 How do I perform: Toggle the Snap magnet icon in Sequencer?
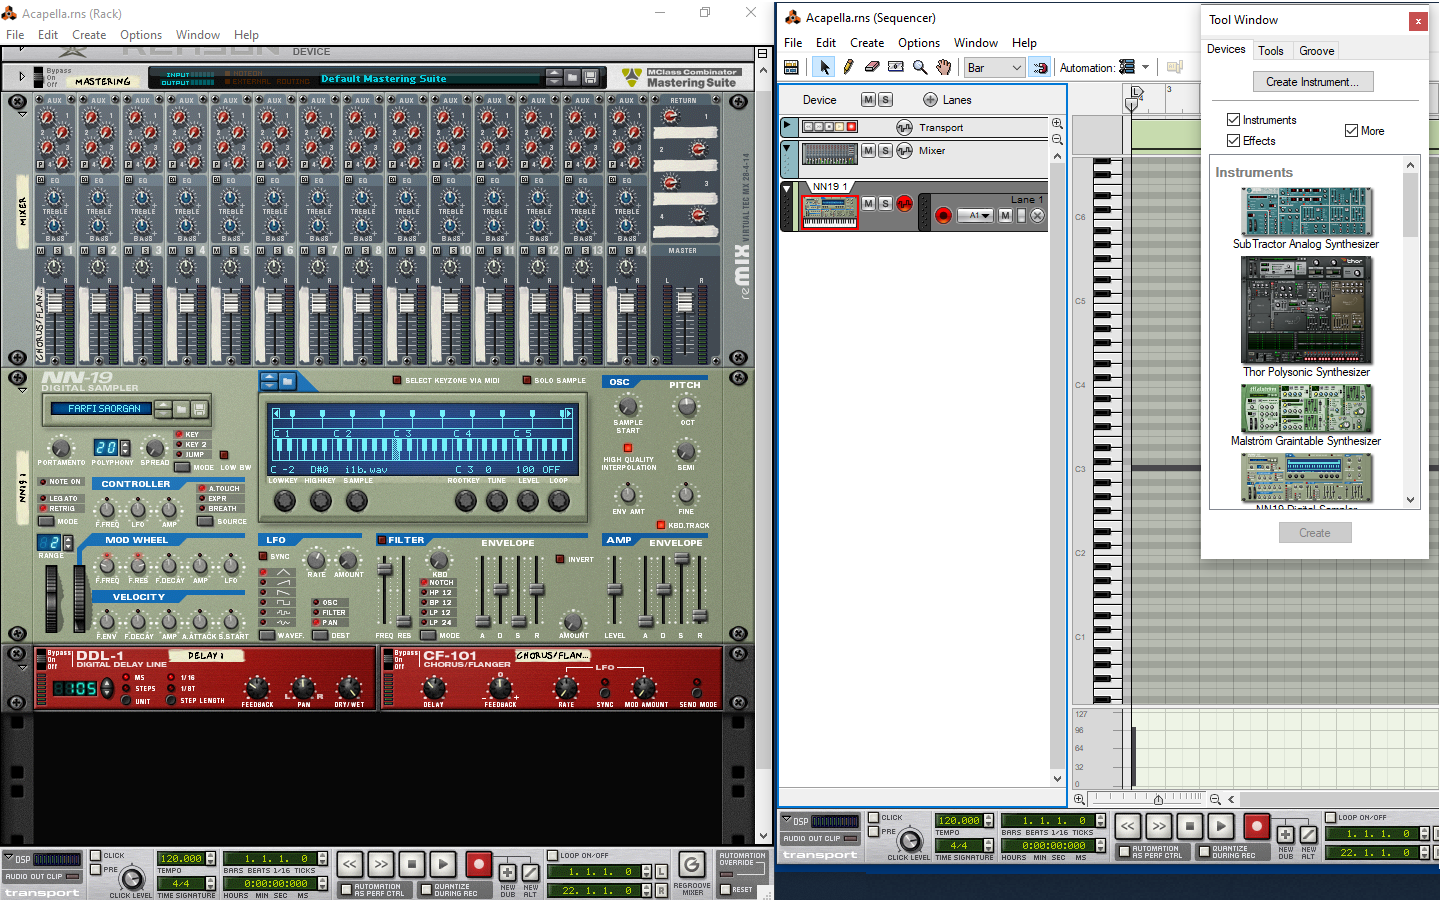pyautogui.click(x=1040, y=67)
